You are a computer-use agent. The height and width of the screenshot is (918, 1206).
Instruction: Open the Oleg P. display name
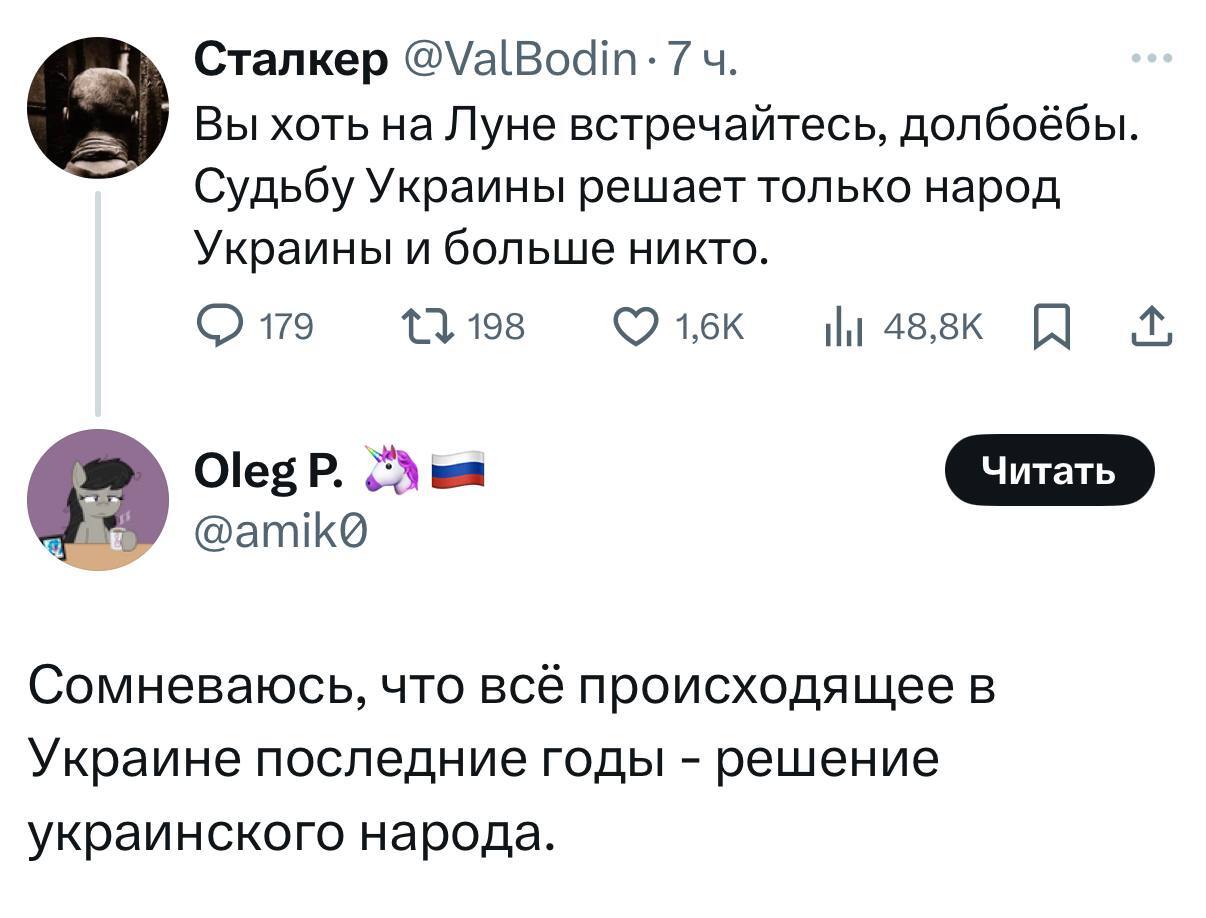click(266, 470)
